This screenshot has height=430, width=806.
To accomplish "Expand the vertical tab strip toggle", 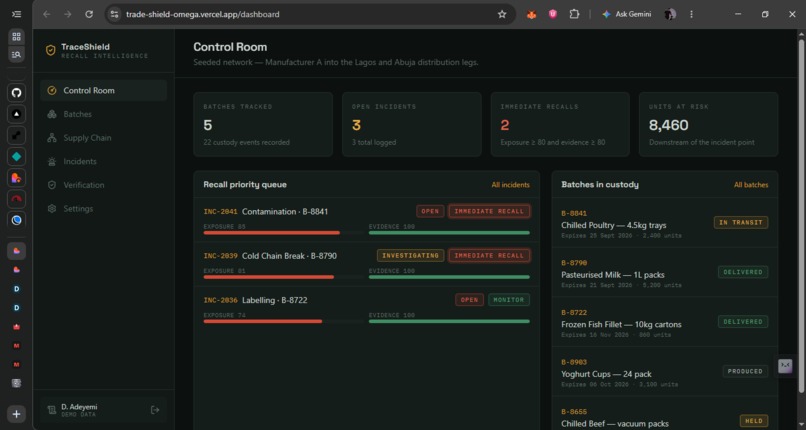I will click(x=16, y=14).
